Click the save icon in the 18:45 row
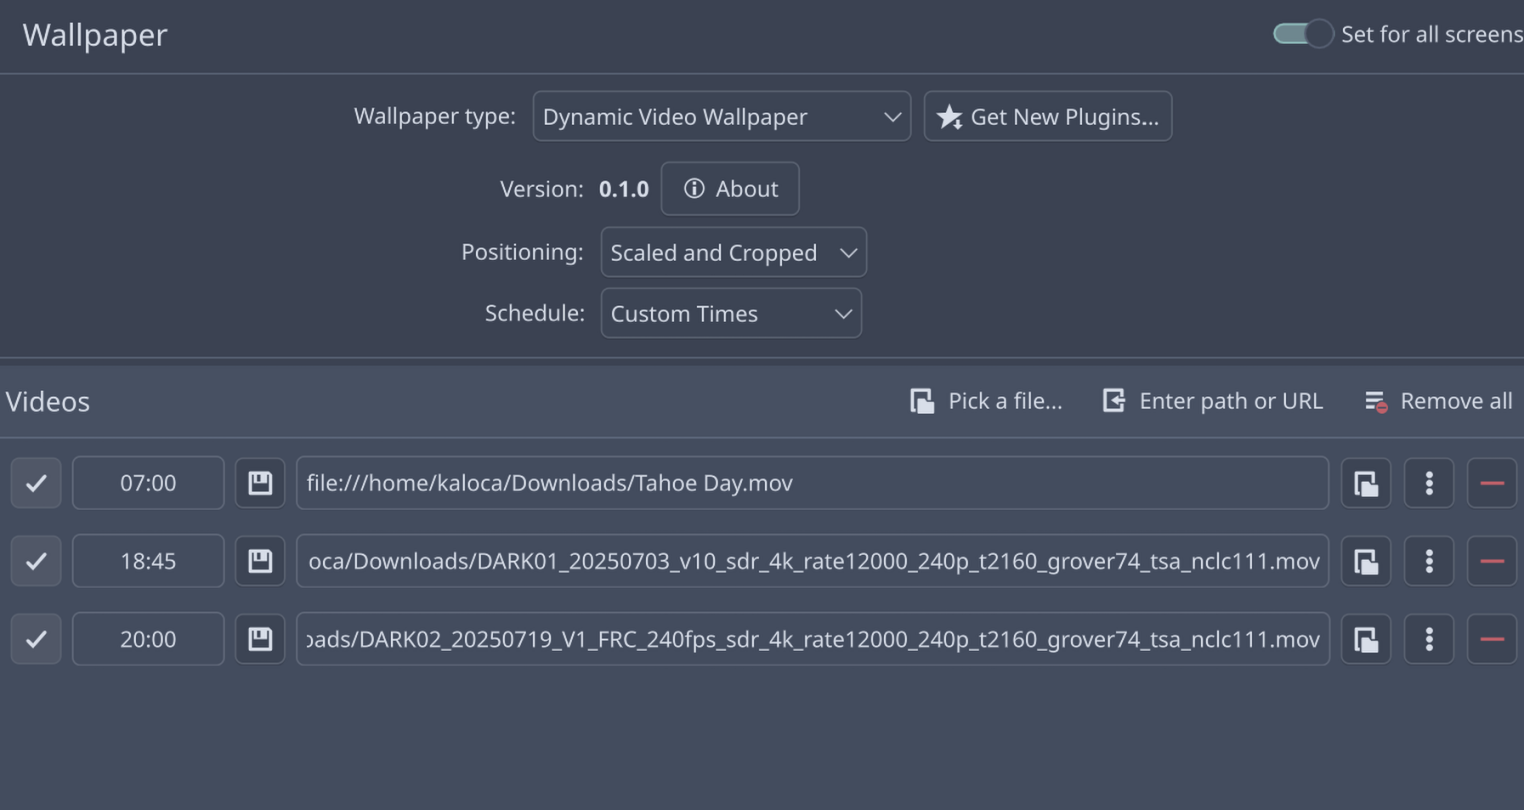1524x810 pixels. coord(260,561)
